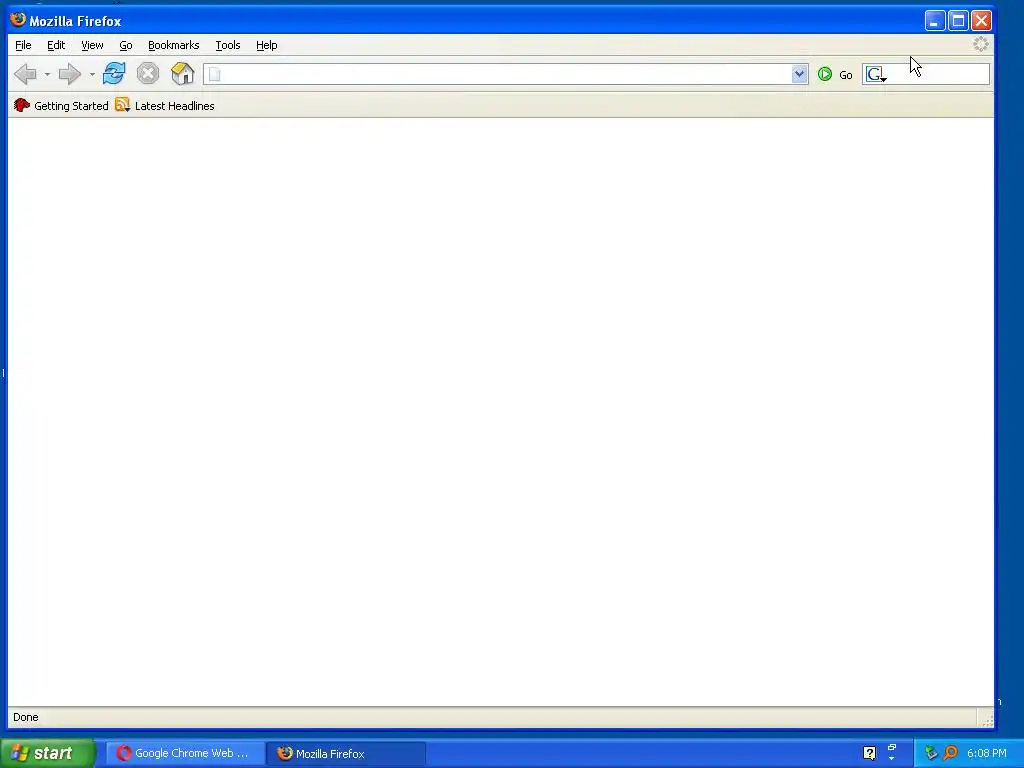
Task: Open the Windows Start menu
Action: click(x=48, y=753)
